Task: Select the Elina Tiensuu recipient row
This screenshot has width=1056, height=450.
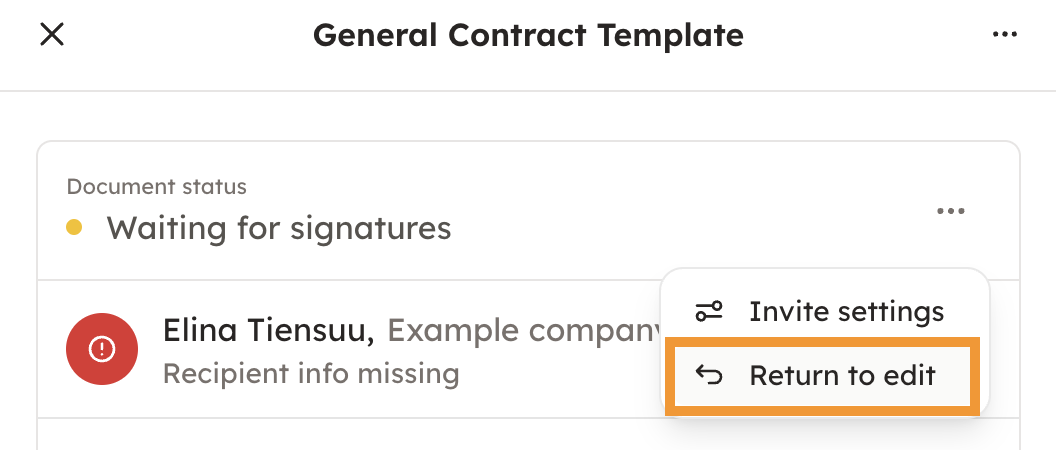Action: pyautogui.click(x=400, y=350)
